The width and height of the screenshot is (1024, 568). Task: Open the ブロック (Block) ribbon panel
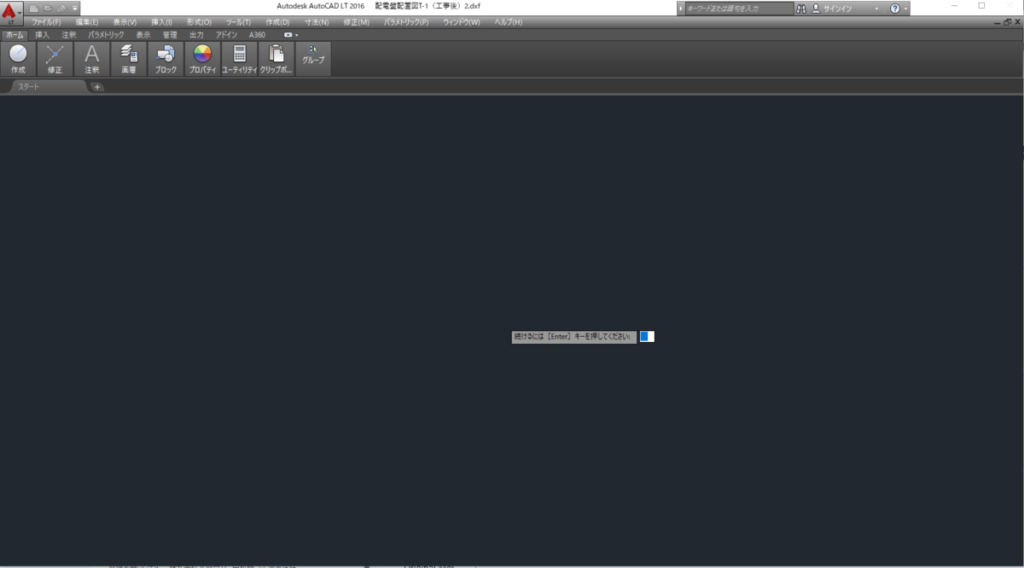(165, 59)
